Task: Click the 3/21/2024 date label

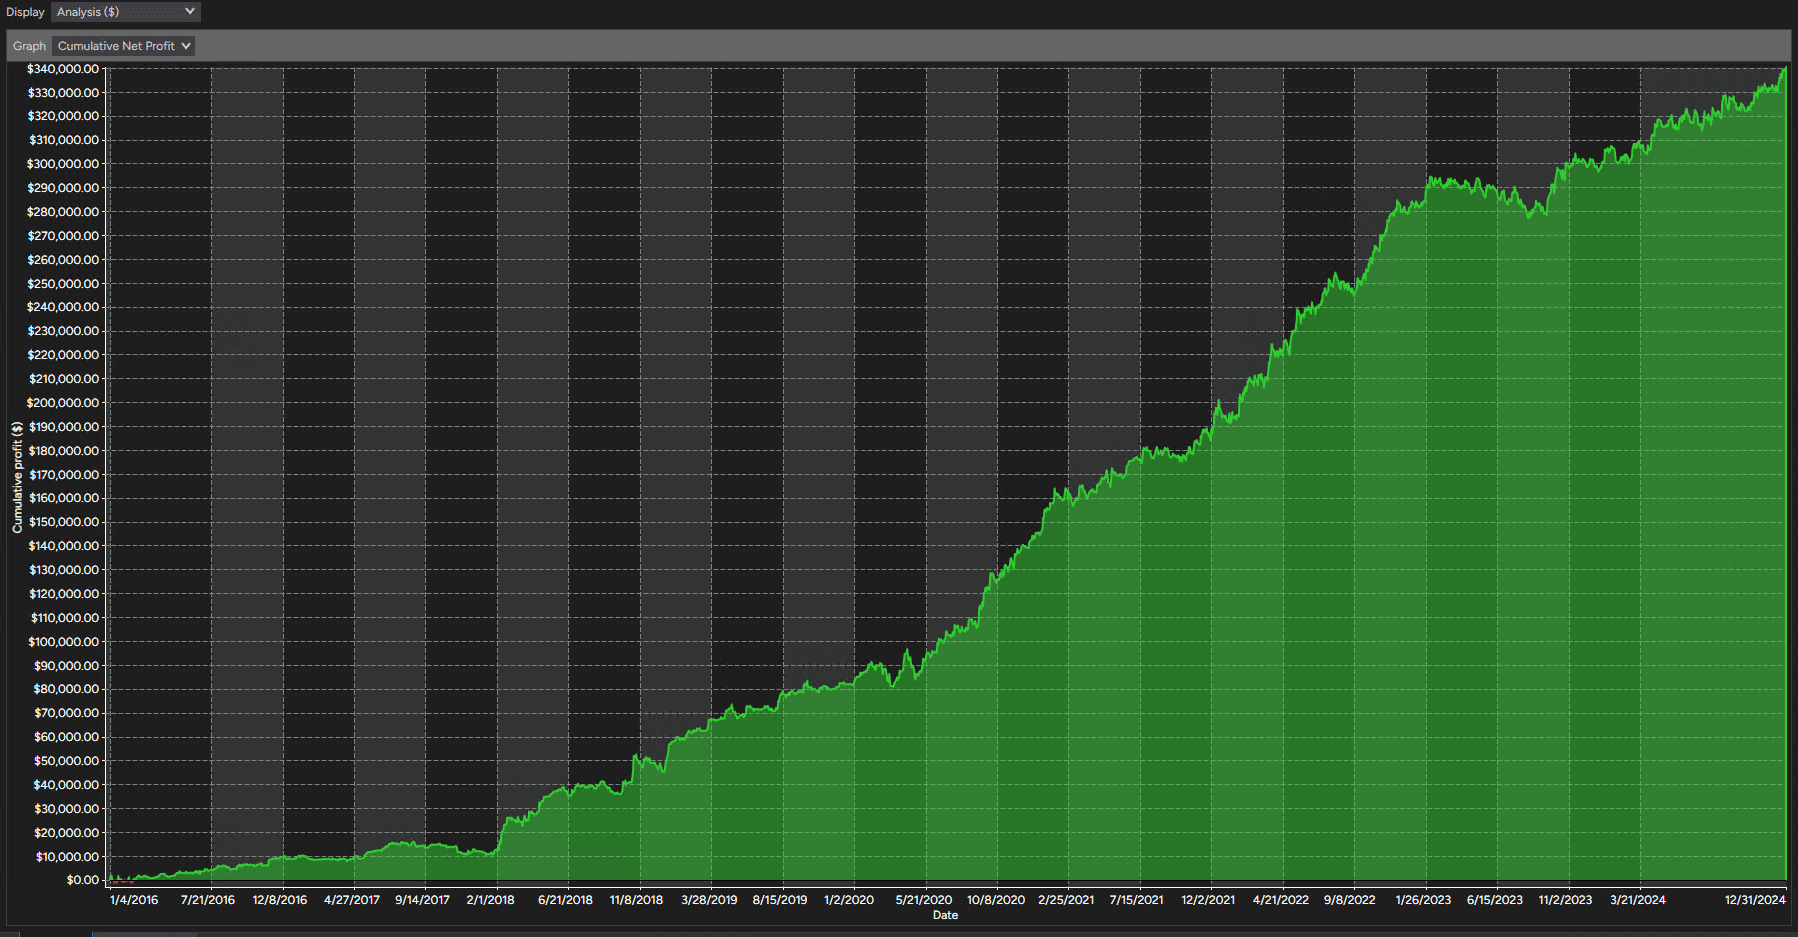Action: 1638,900
